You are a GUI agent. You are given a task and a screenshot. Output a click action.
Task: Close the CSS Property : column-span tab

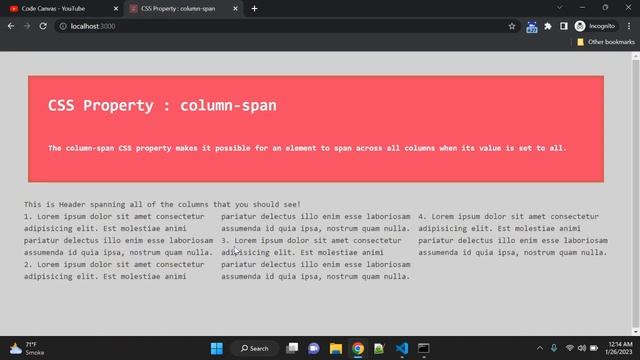(236, 9)
